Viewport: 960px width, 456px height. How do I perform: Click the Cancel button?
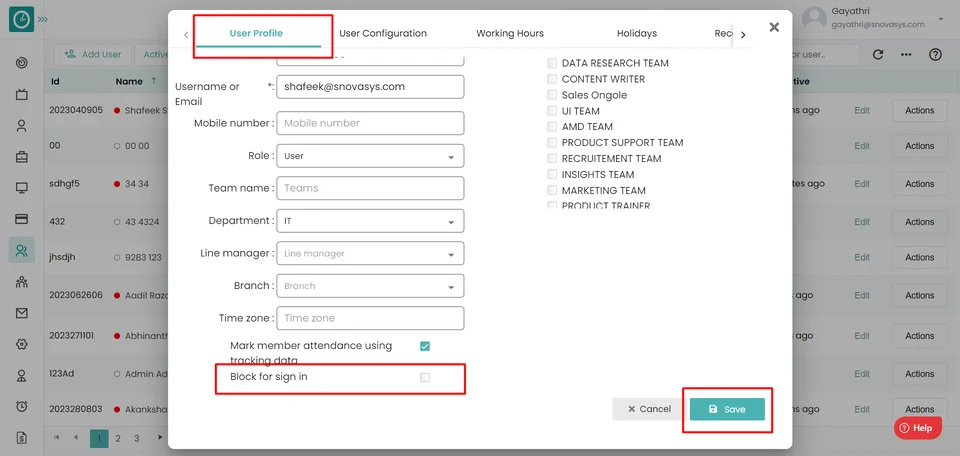point(649,409)
